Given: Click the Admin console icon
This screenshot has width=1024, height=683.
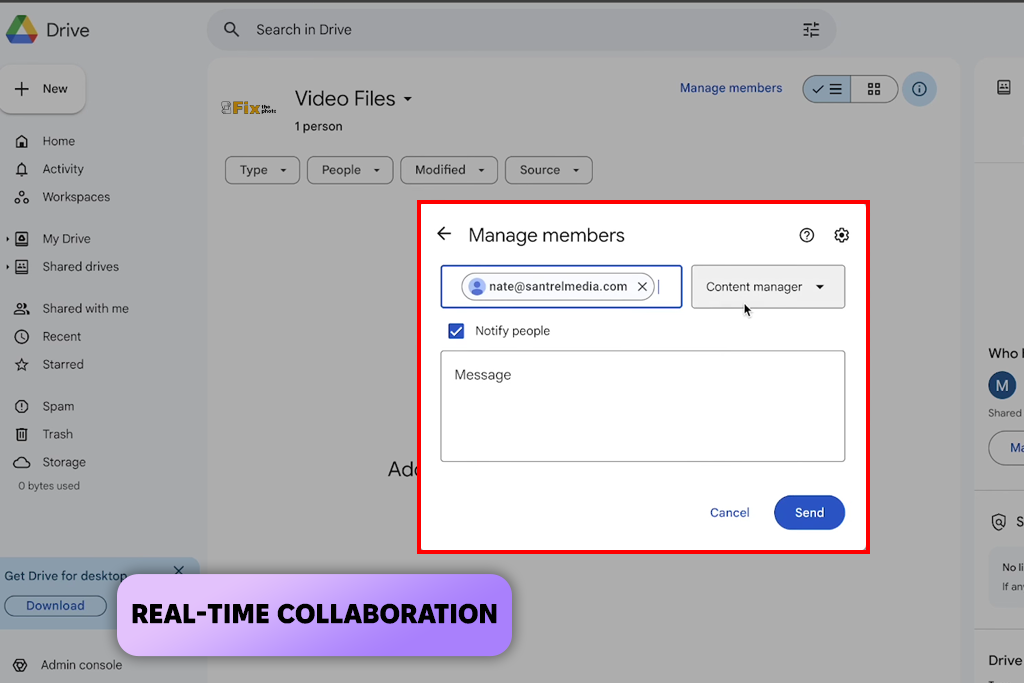Looking at the screenshot, I should click(x=20, y=665).
